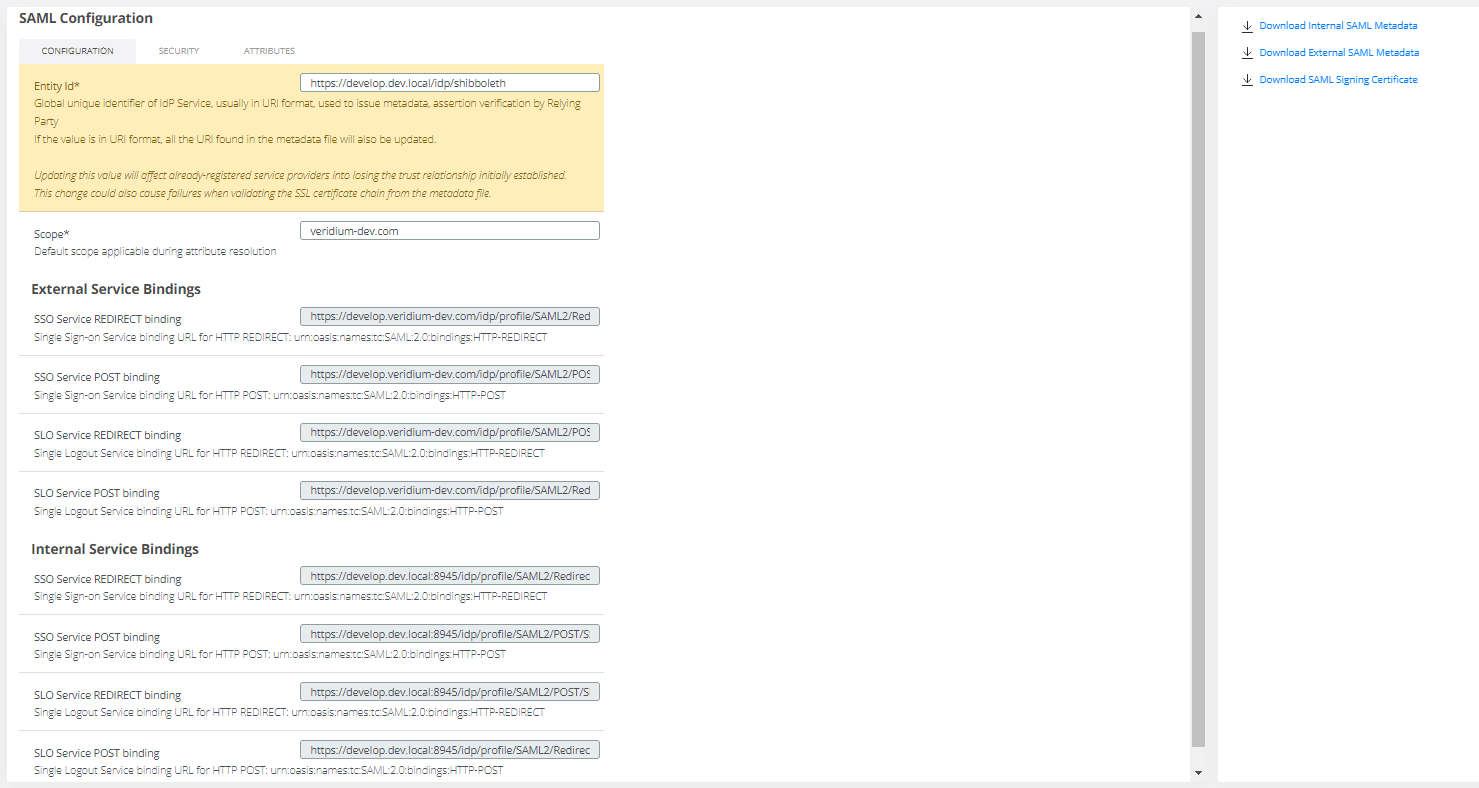Screen dimensions: 1479x788
Task: Click the scrollbar up arrow
Action: [x=1197, y=15]
